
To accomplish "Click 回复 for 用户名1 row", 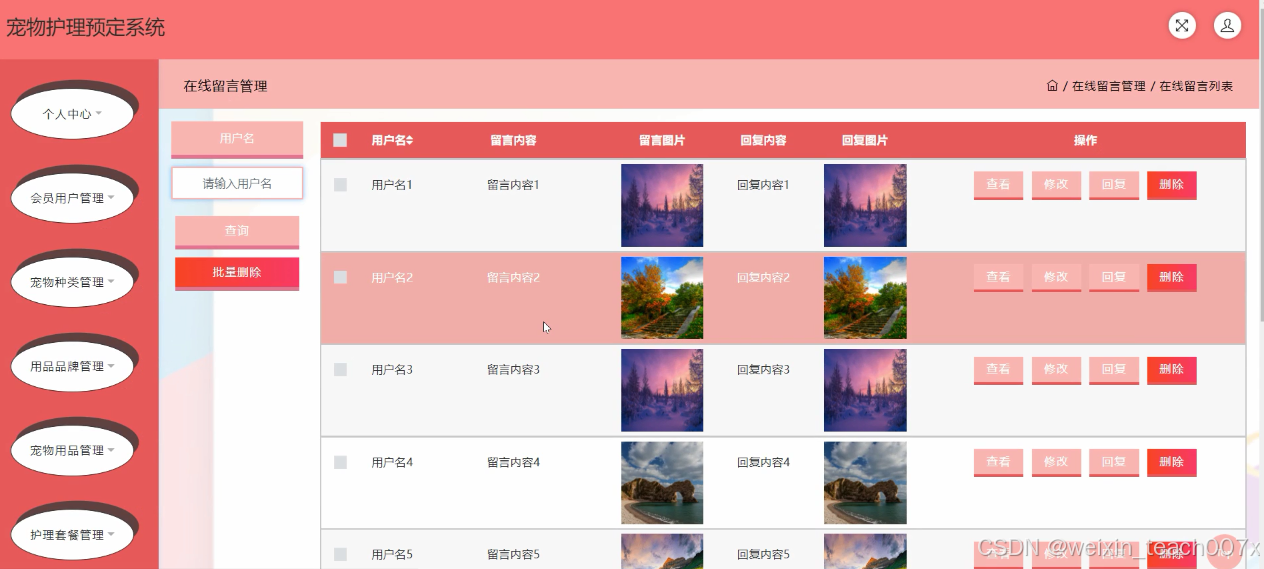I will [1114, 185].
